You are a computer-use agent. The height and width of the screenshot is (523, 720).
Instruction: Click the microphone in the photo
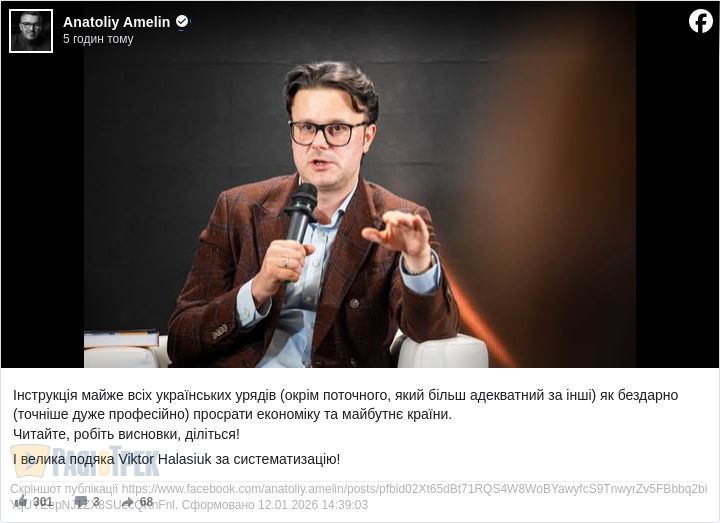(x=301, y=214)
